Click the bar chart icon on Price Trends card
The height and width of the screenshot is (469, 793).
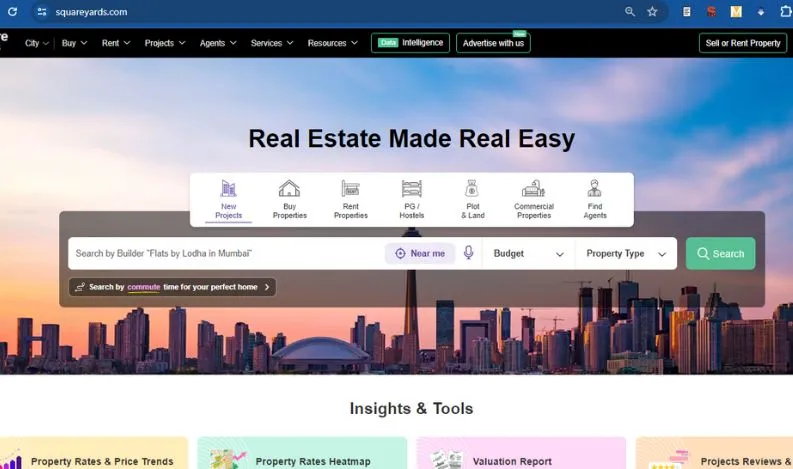point(11,459)
